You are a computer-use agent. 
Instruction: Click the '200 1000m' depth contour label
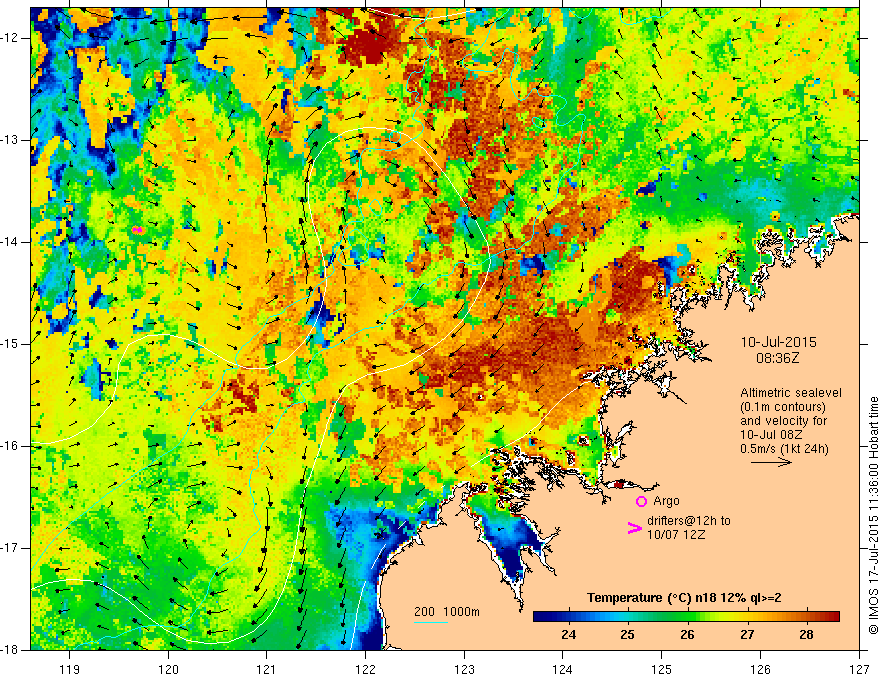point(447,612)
